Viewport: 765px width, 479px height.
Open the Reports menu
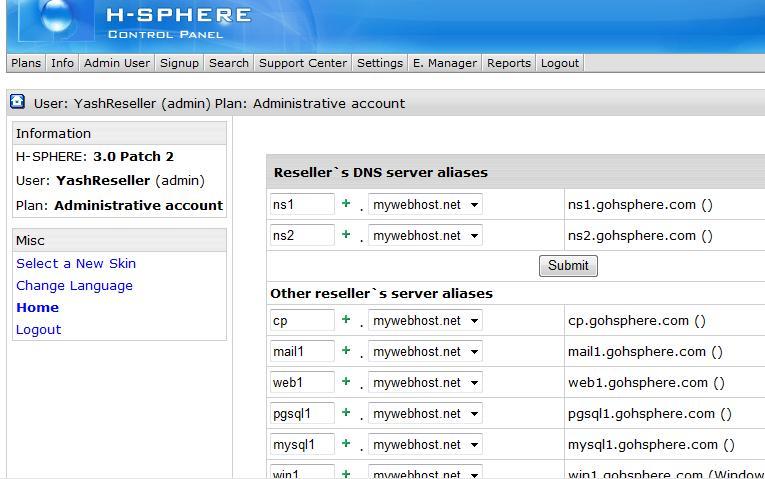508,63
